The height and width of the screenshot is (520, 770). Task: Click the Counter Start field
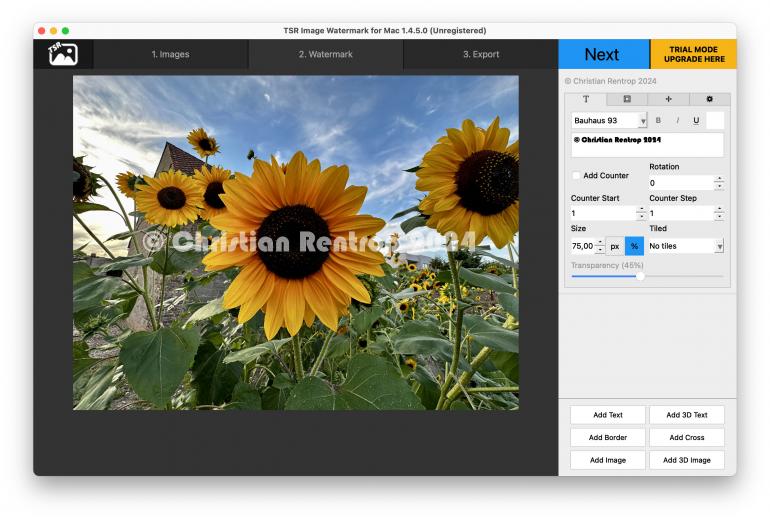(x=603, y=213)
